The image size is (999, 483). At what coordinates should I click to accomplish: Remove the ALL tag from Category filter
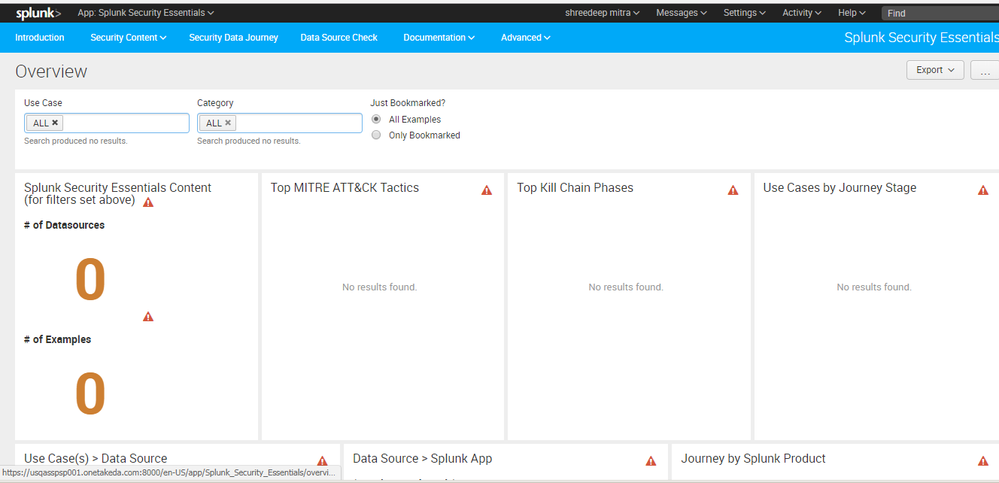pyautogui.click(x=228, y=123)
